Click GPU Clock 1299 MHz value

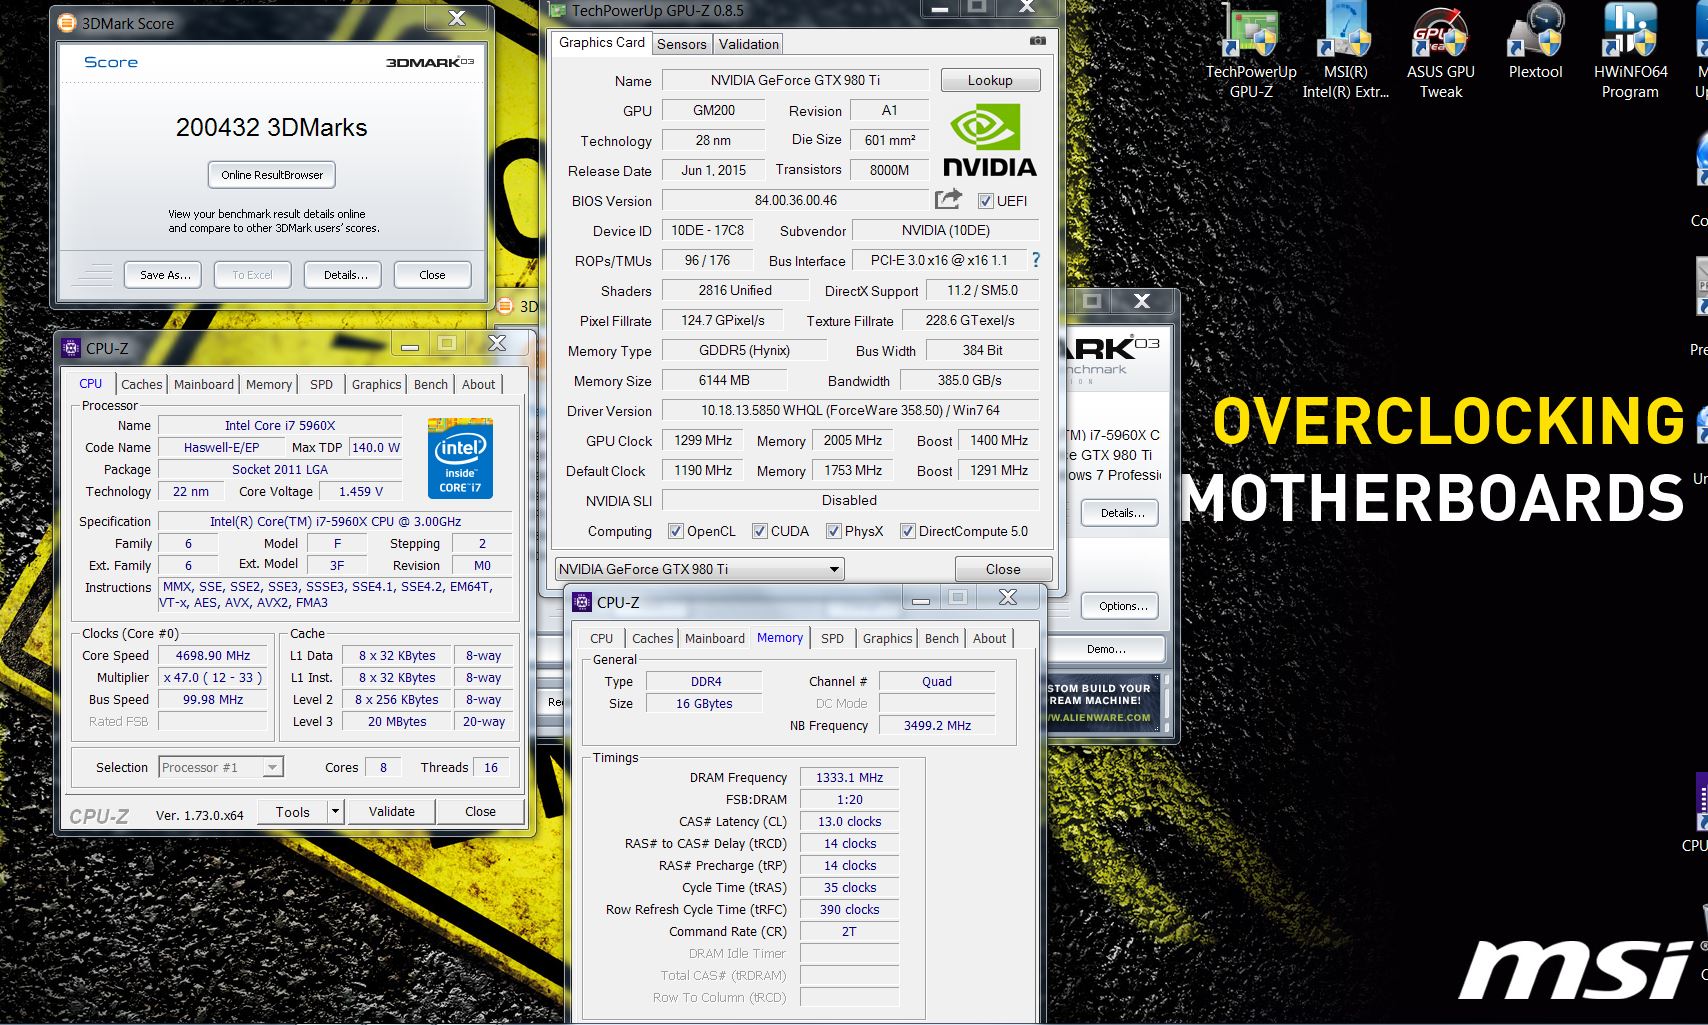tap(703, 440)
